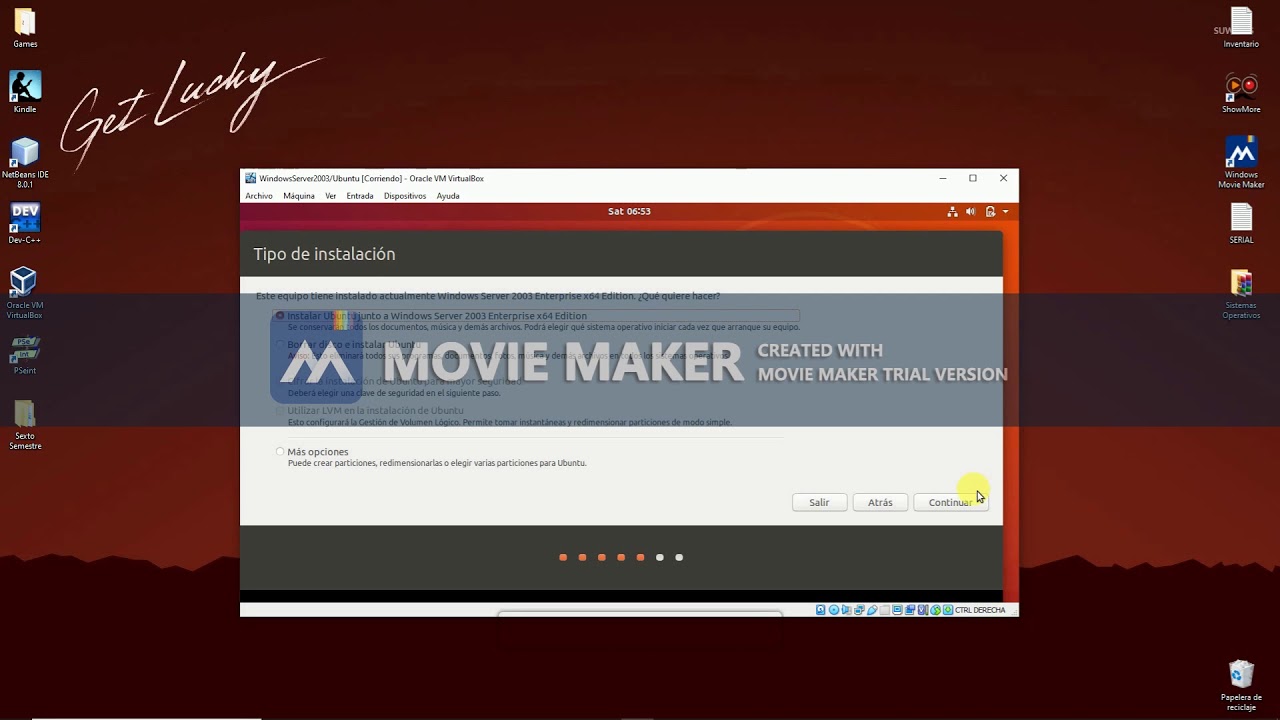The image size is (1280, 720).
Task: Click the shared folders icon in VirtualBox status bar
Action: [x=885, y=609]
